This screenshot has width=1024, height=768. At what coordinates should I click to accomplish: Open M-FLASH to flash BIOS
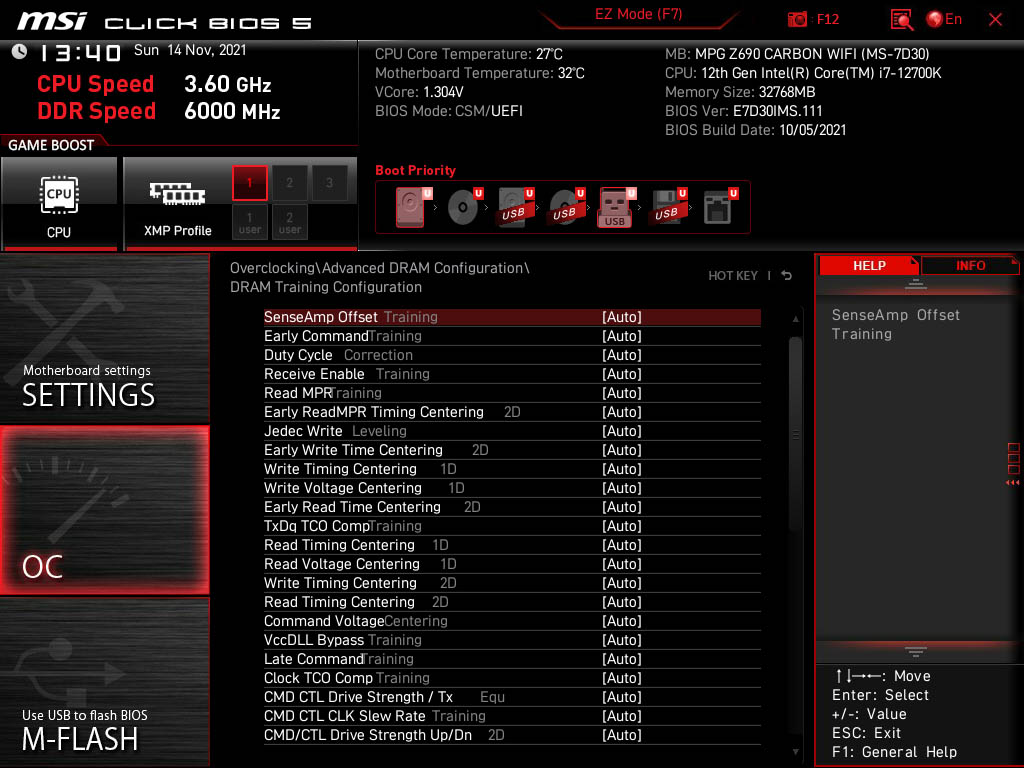point(105,682)
